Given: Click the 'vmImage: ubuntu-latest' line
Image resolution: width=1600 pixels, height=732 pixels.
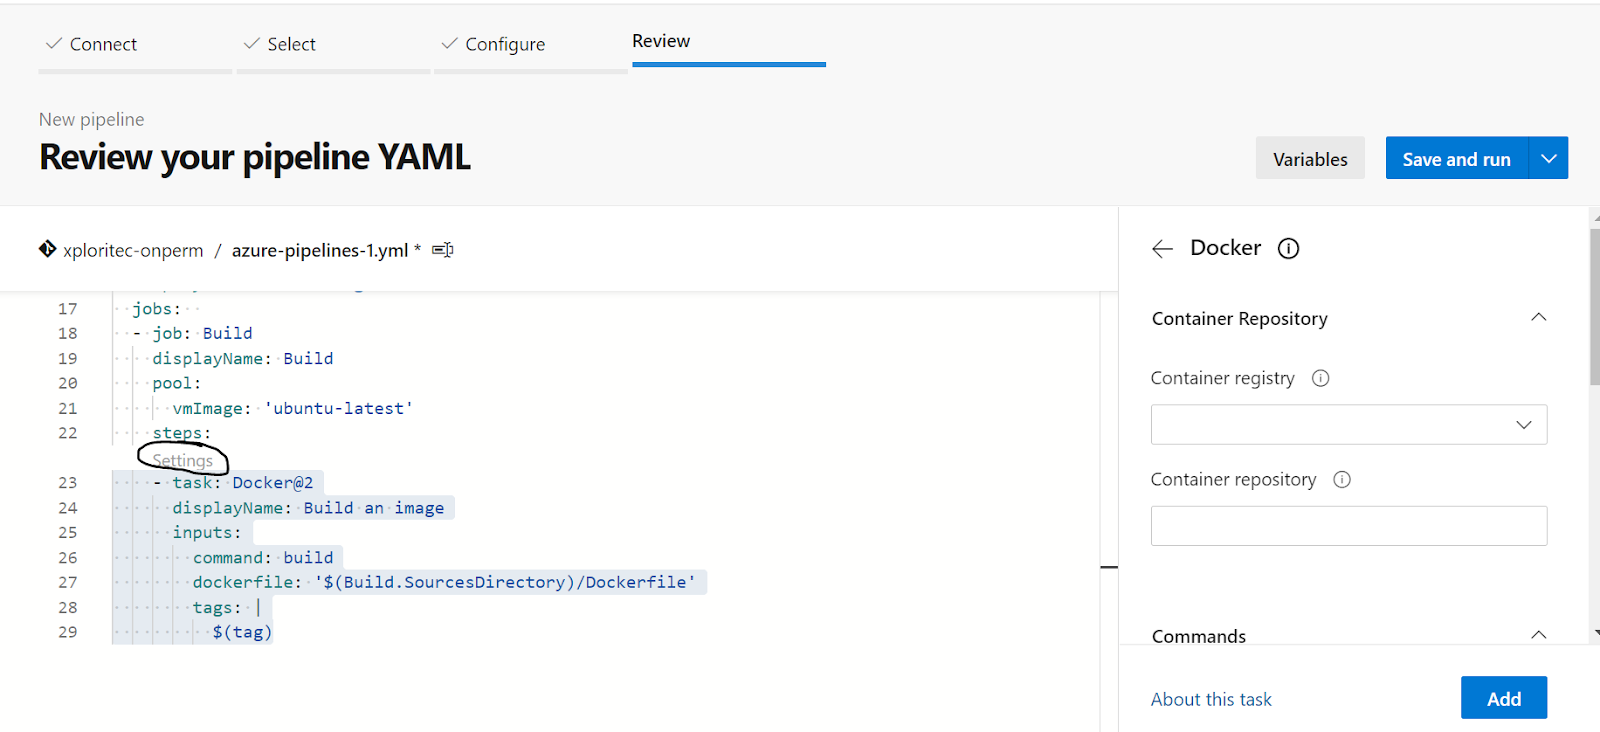Looking at the screenshot, I should pyautogui.click(x=293, y=408).
